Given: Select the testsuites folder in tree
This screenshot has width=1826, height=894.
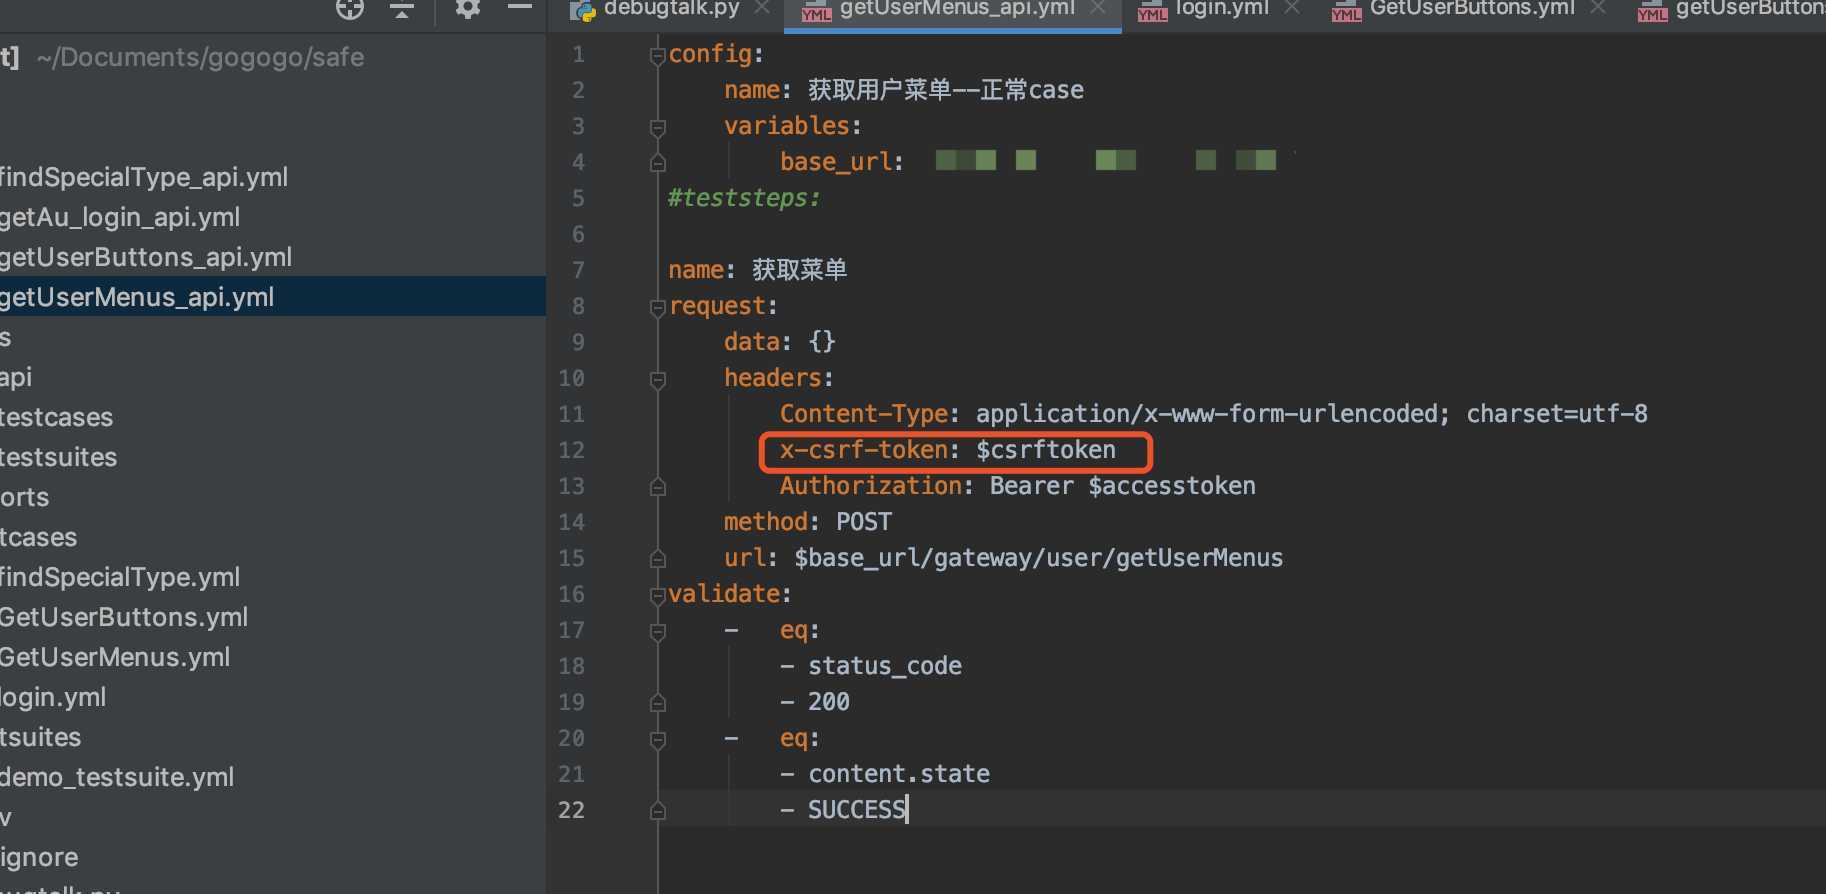Looking at the screenshot, I should point(59,457).
